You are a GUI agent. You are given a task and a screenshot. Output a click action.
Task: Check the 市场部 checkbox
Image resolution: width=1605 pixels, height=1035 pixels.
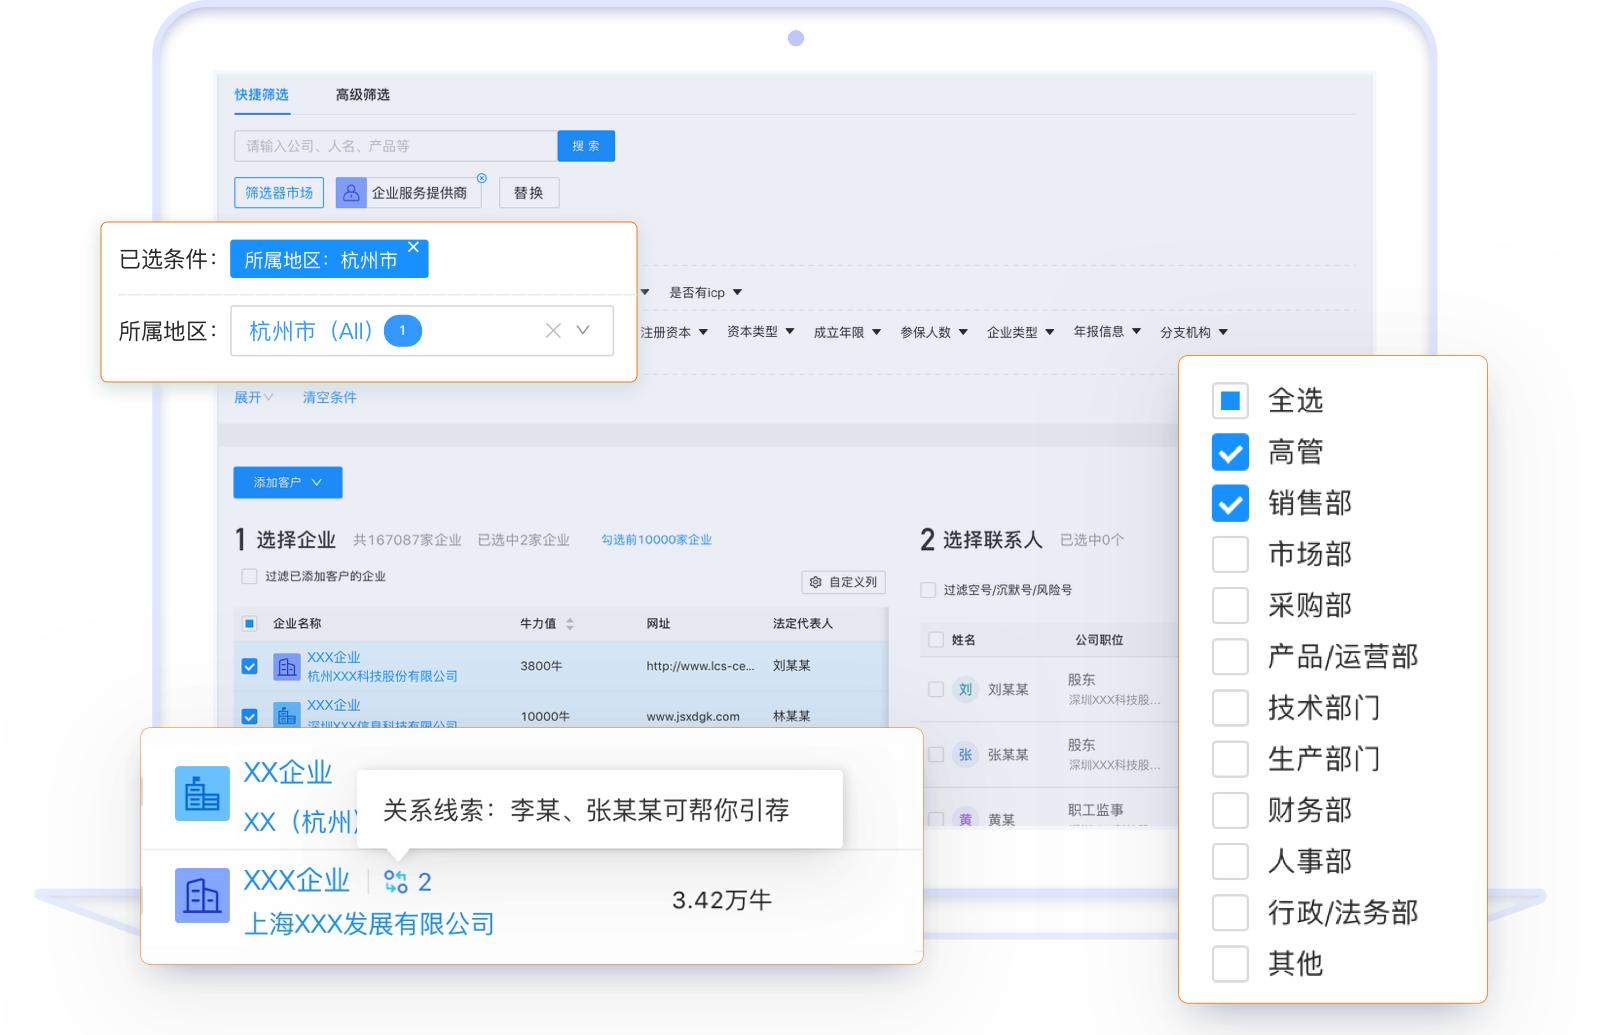(x=1230, y=554)
